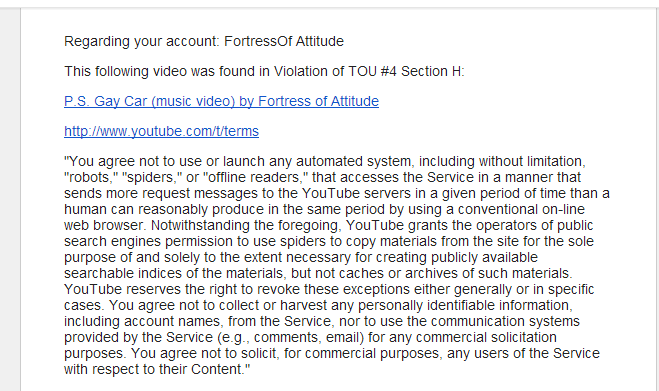The image size is (659, 391).
Task: Click the closing text 'with respect to their Content.'
Action: click(x=157, y=369)
